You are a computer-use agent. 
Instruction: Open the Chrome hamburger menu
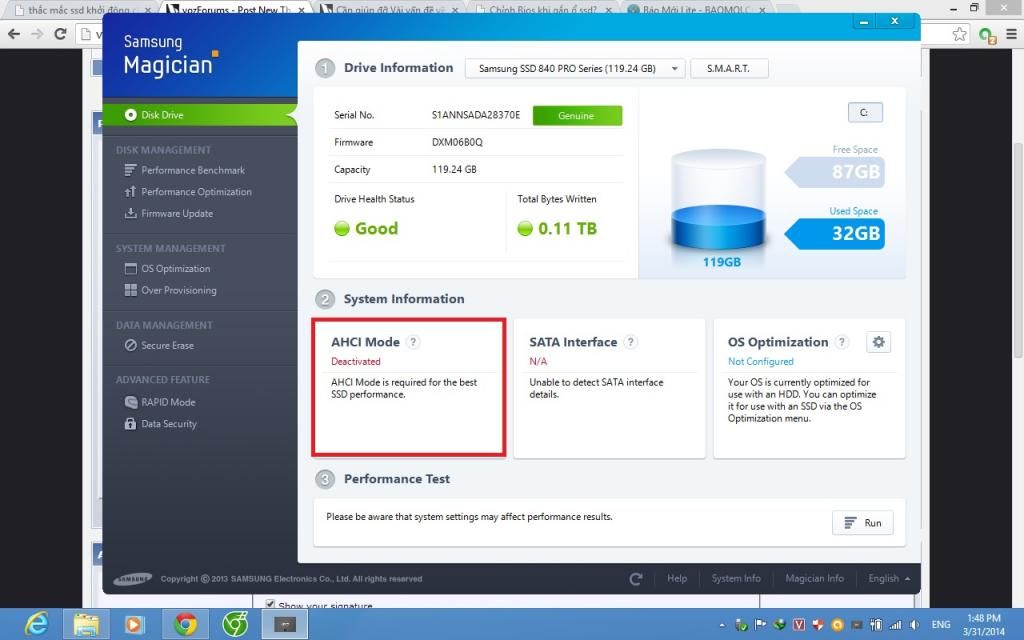(x=1011, y=34)
